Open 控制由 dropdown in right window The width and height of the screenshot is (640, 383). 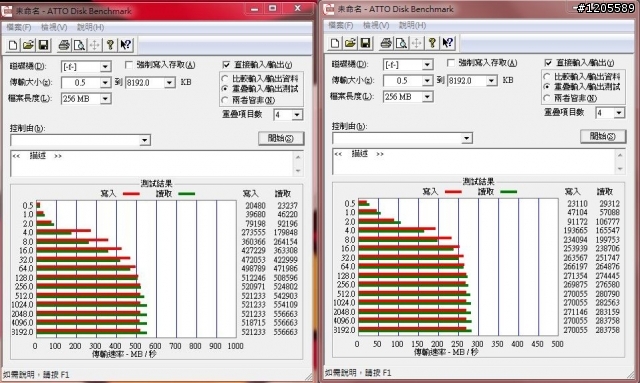pos(467,138)
